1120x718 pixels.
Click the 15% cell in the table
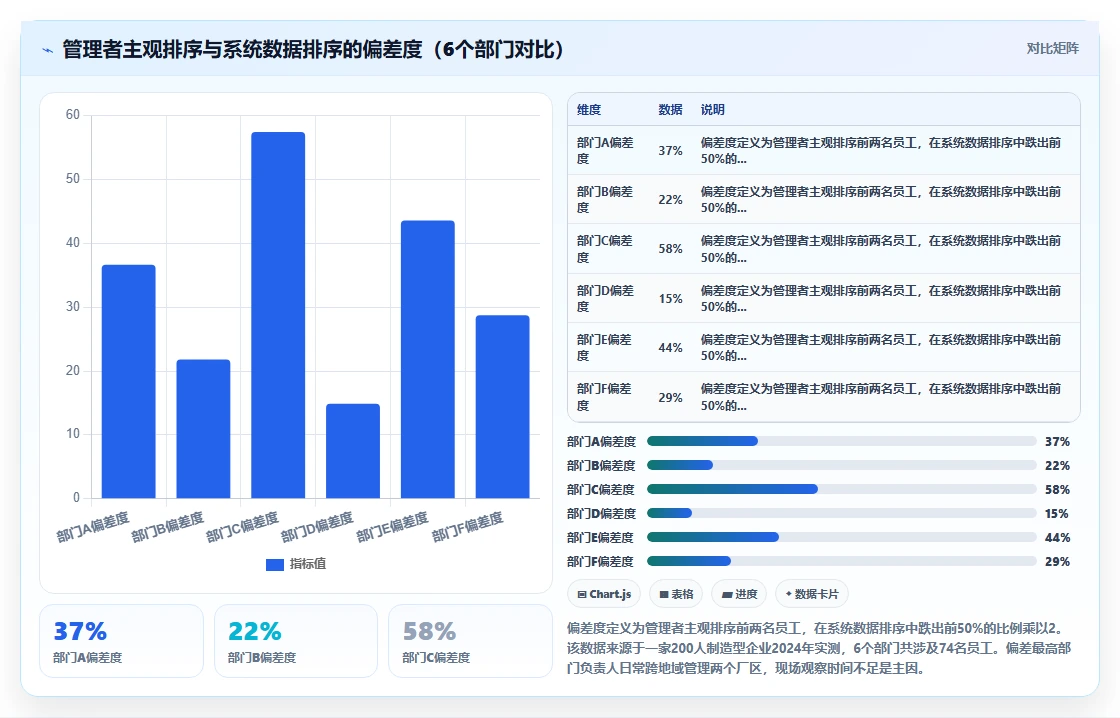coord(670,299)
